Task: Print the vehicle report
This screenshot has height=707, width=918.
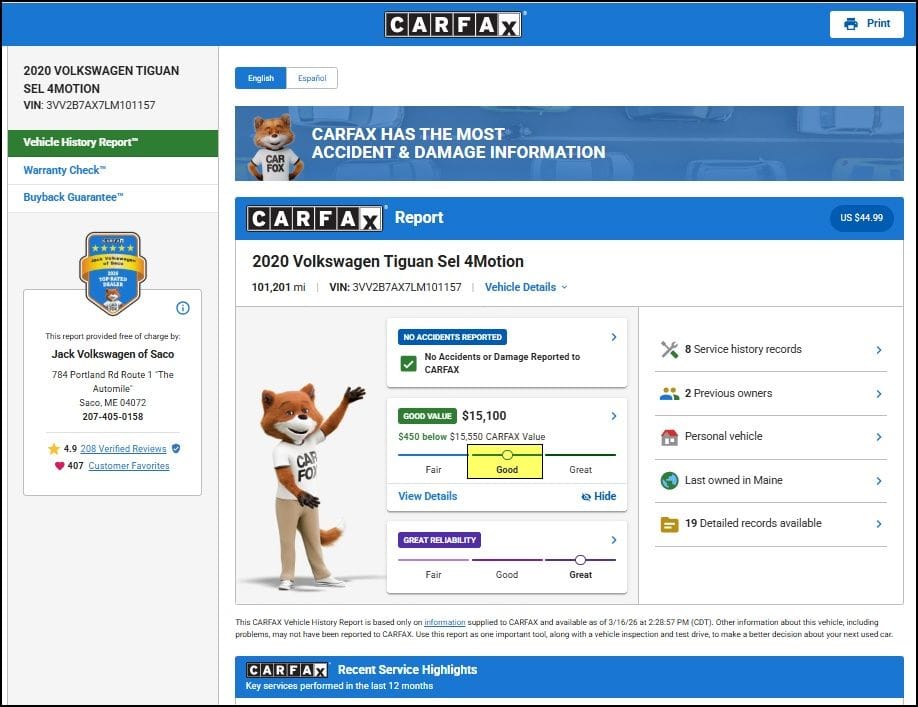Action: (866, 24)
